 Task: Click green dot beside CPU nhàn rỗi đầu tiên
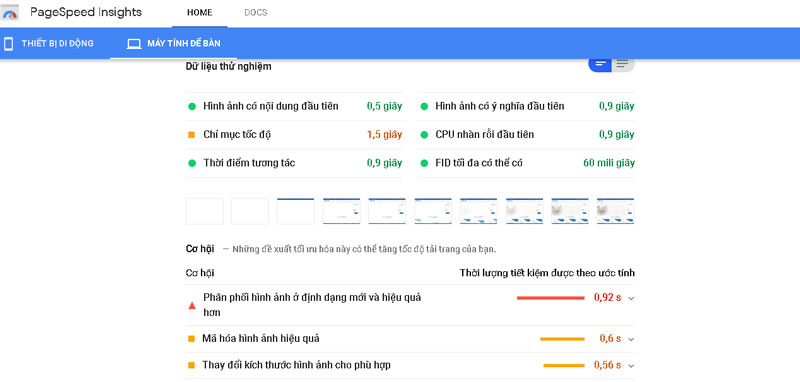click(x=423, y=135)
